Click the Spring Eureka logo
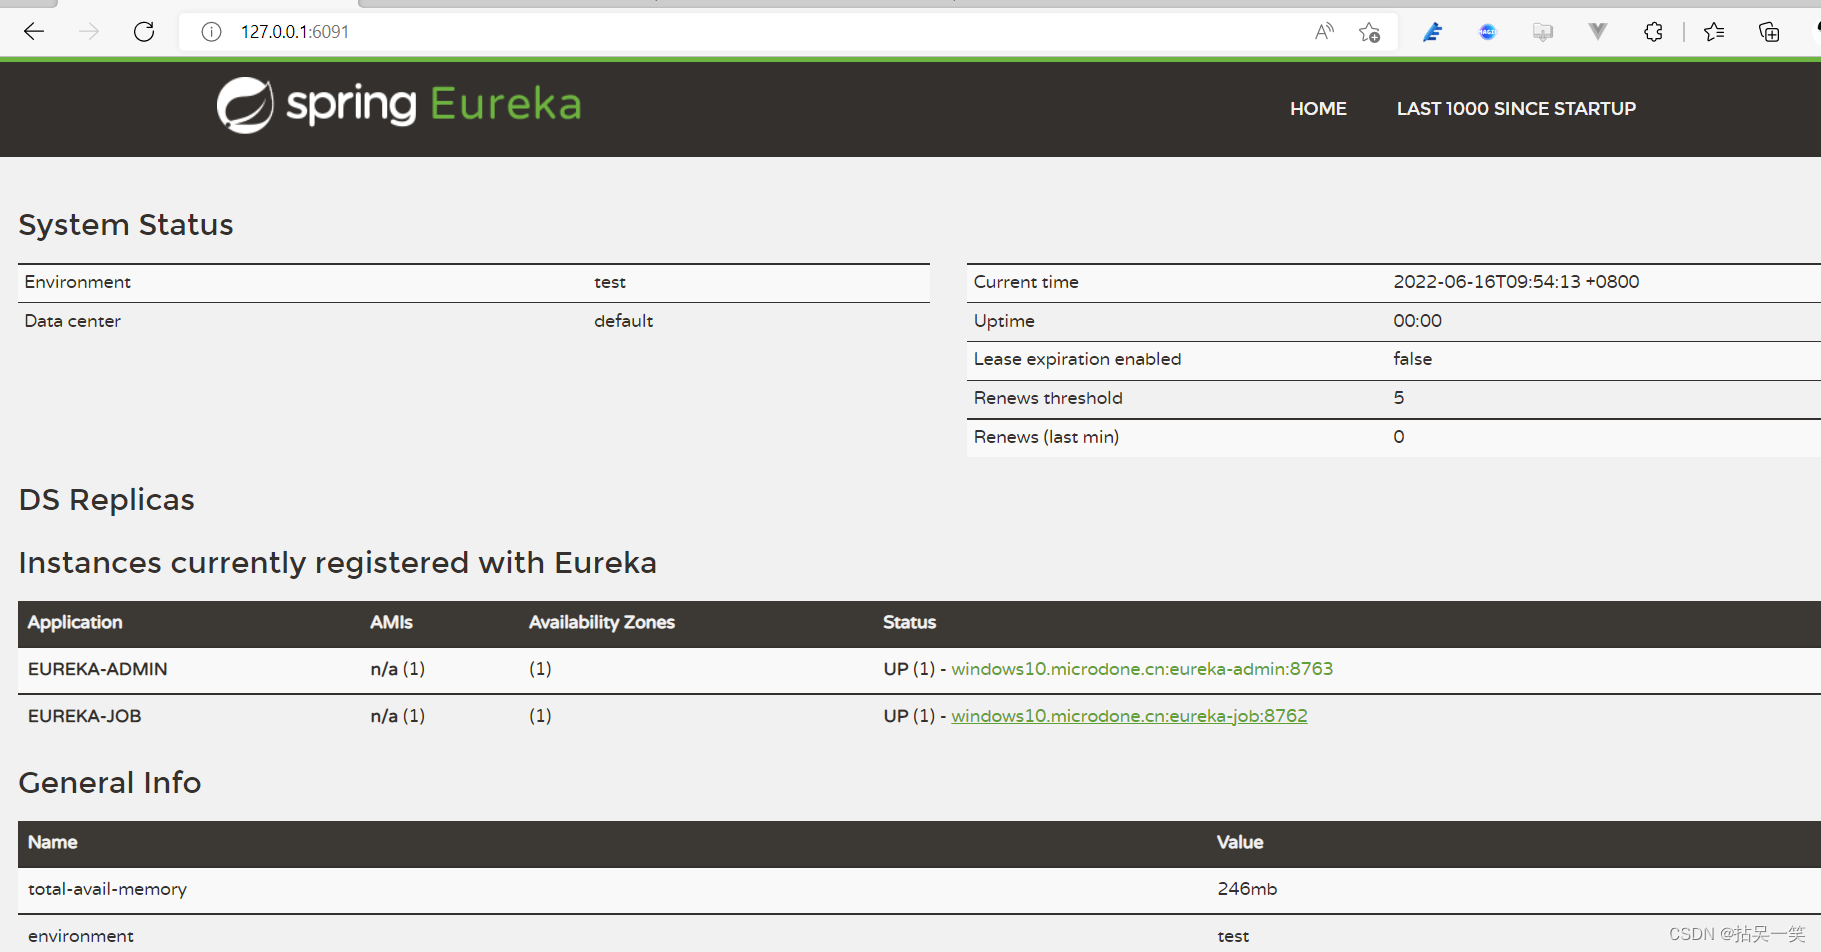This screenshot has width=1821, height=952. pos(399,105)
